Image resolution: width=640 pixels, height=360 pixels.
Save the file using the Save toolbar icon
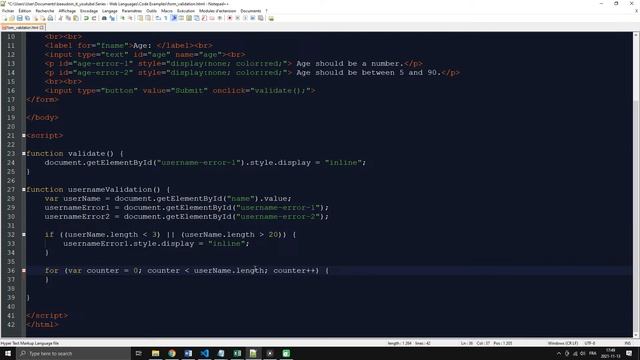pyautogui.click(x=20, y=18)
